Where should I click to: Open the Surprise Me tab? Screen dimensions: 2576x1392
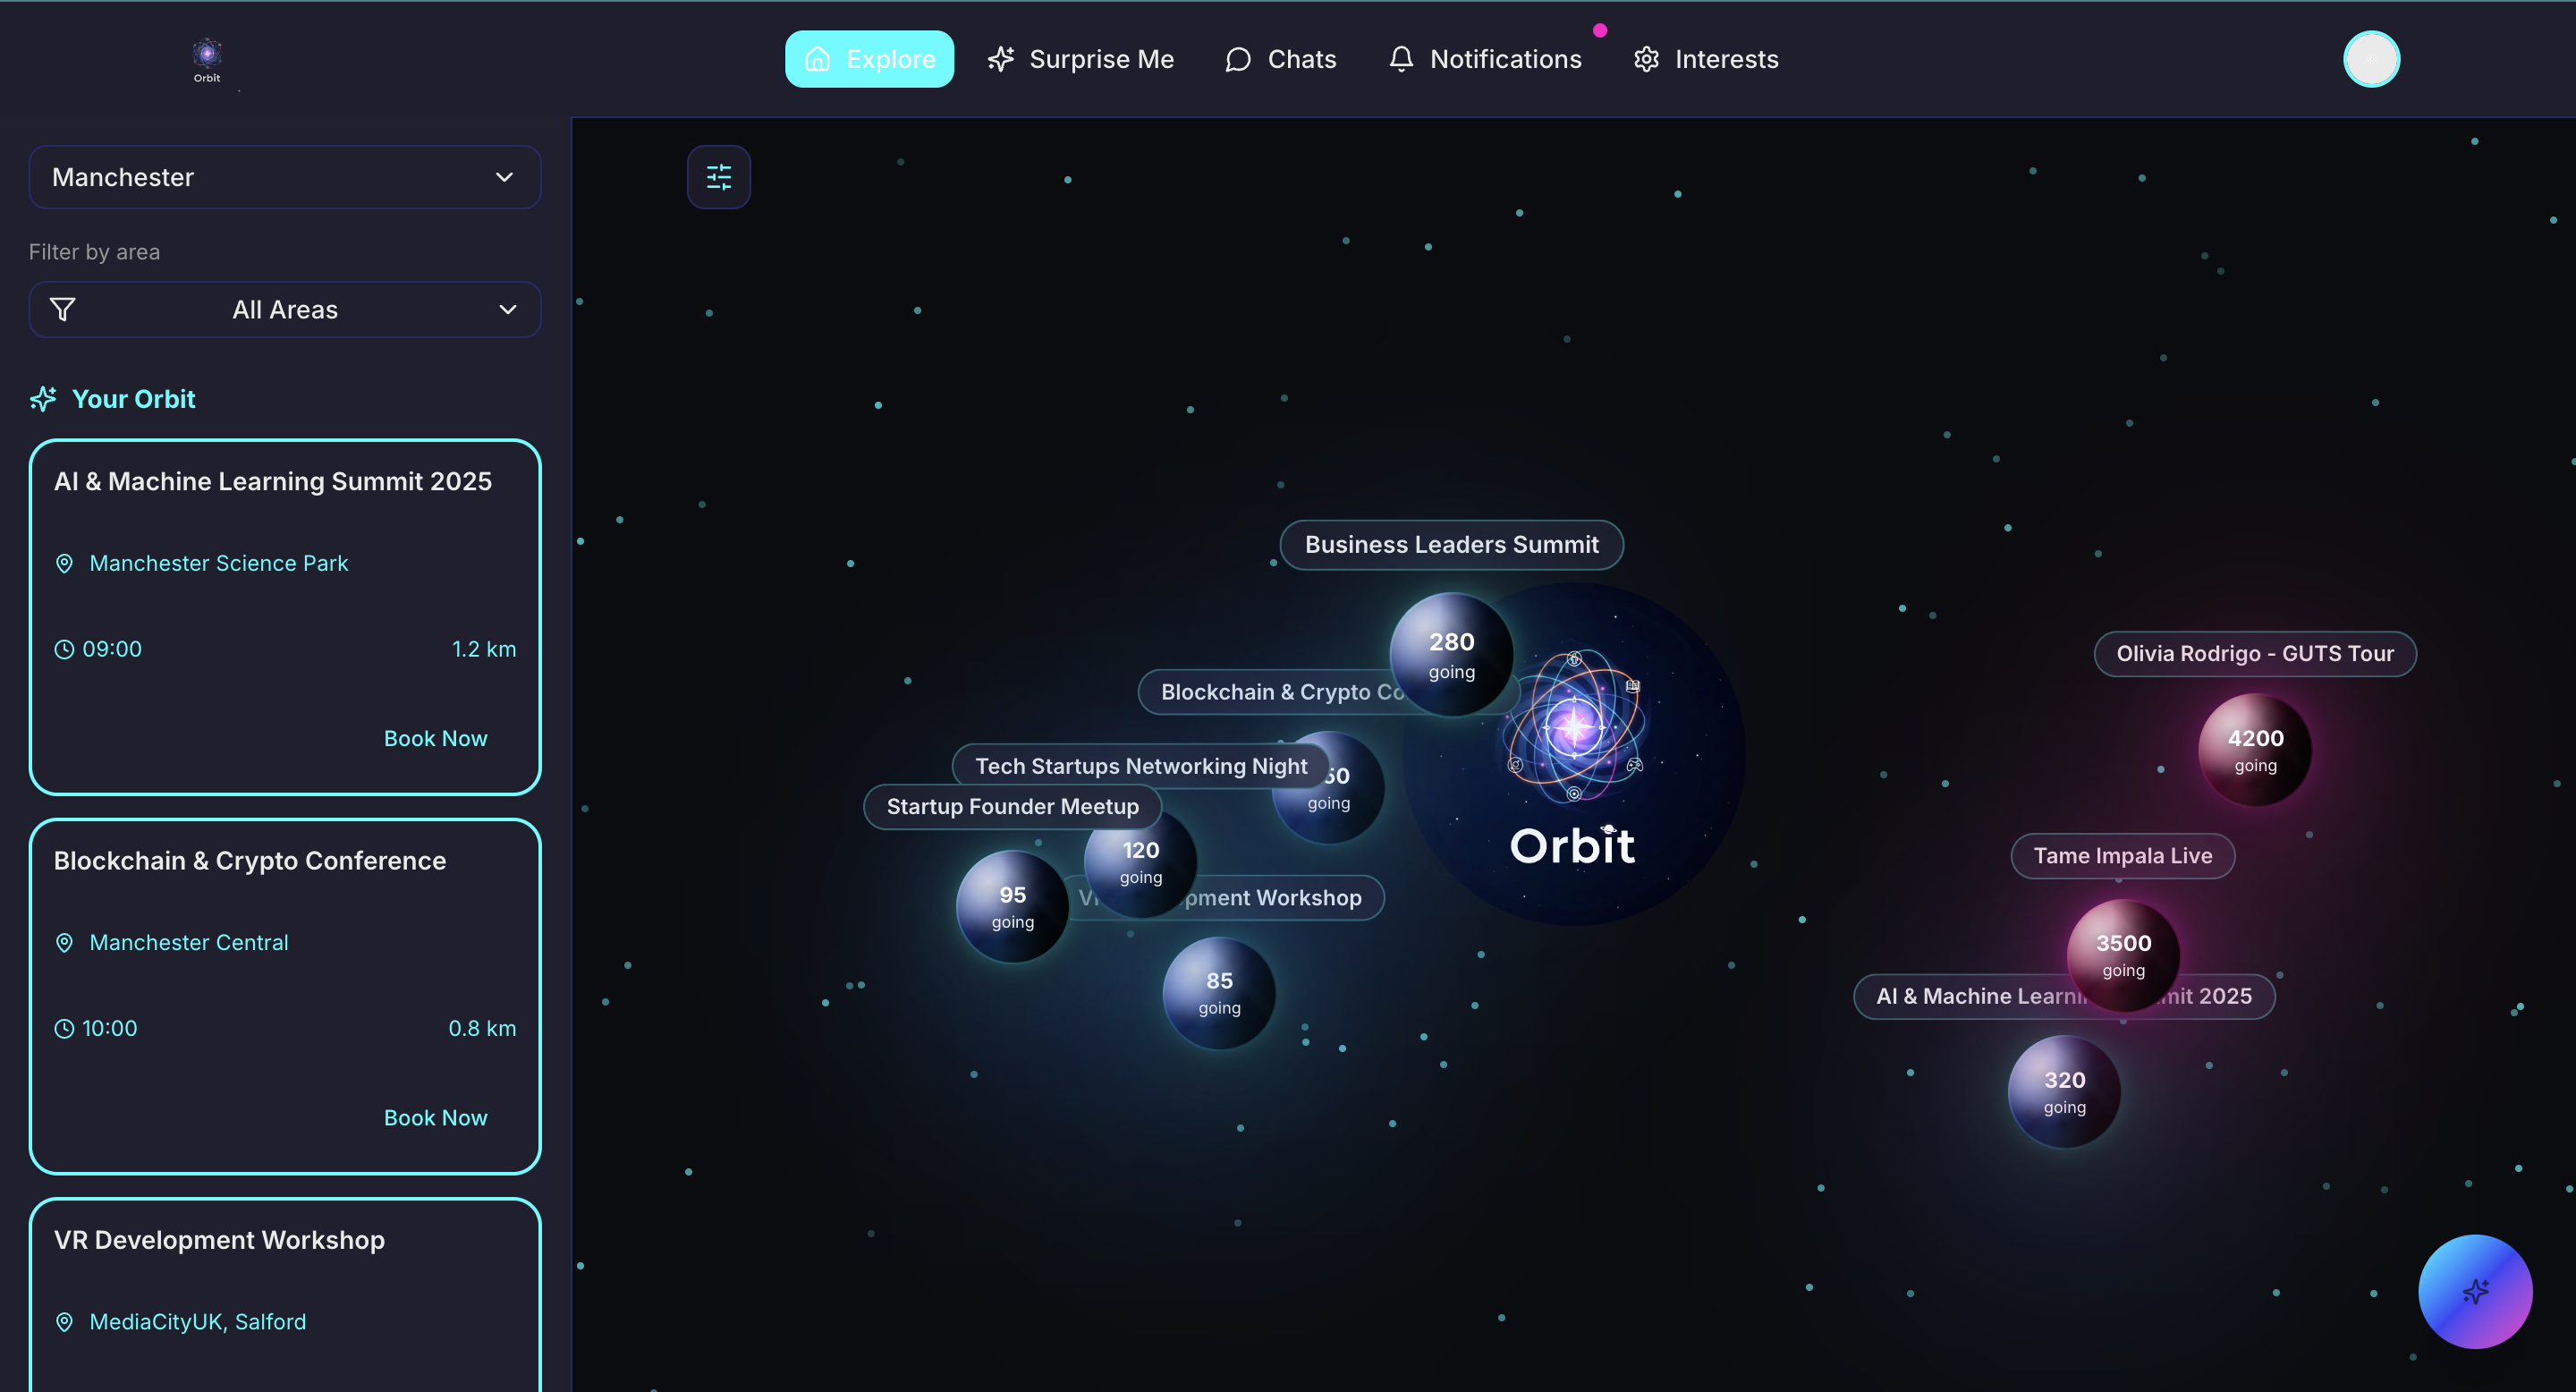click(1080, 59)
